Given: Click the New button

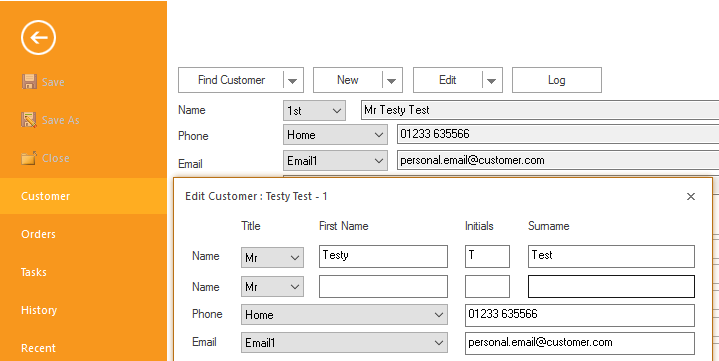Looking at the screenshot, I should coord(348,80).
